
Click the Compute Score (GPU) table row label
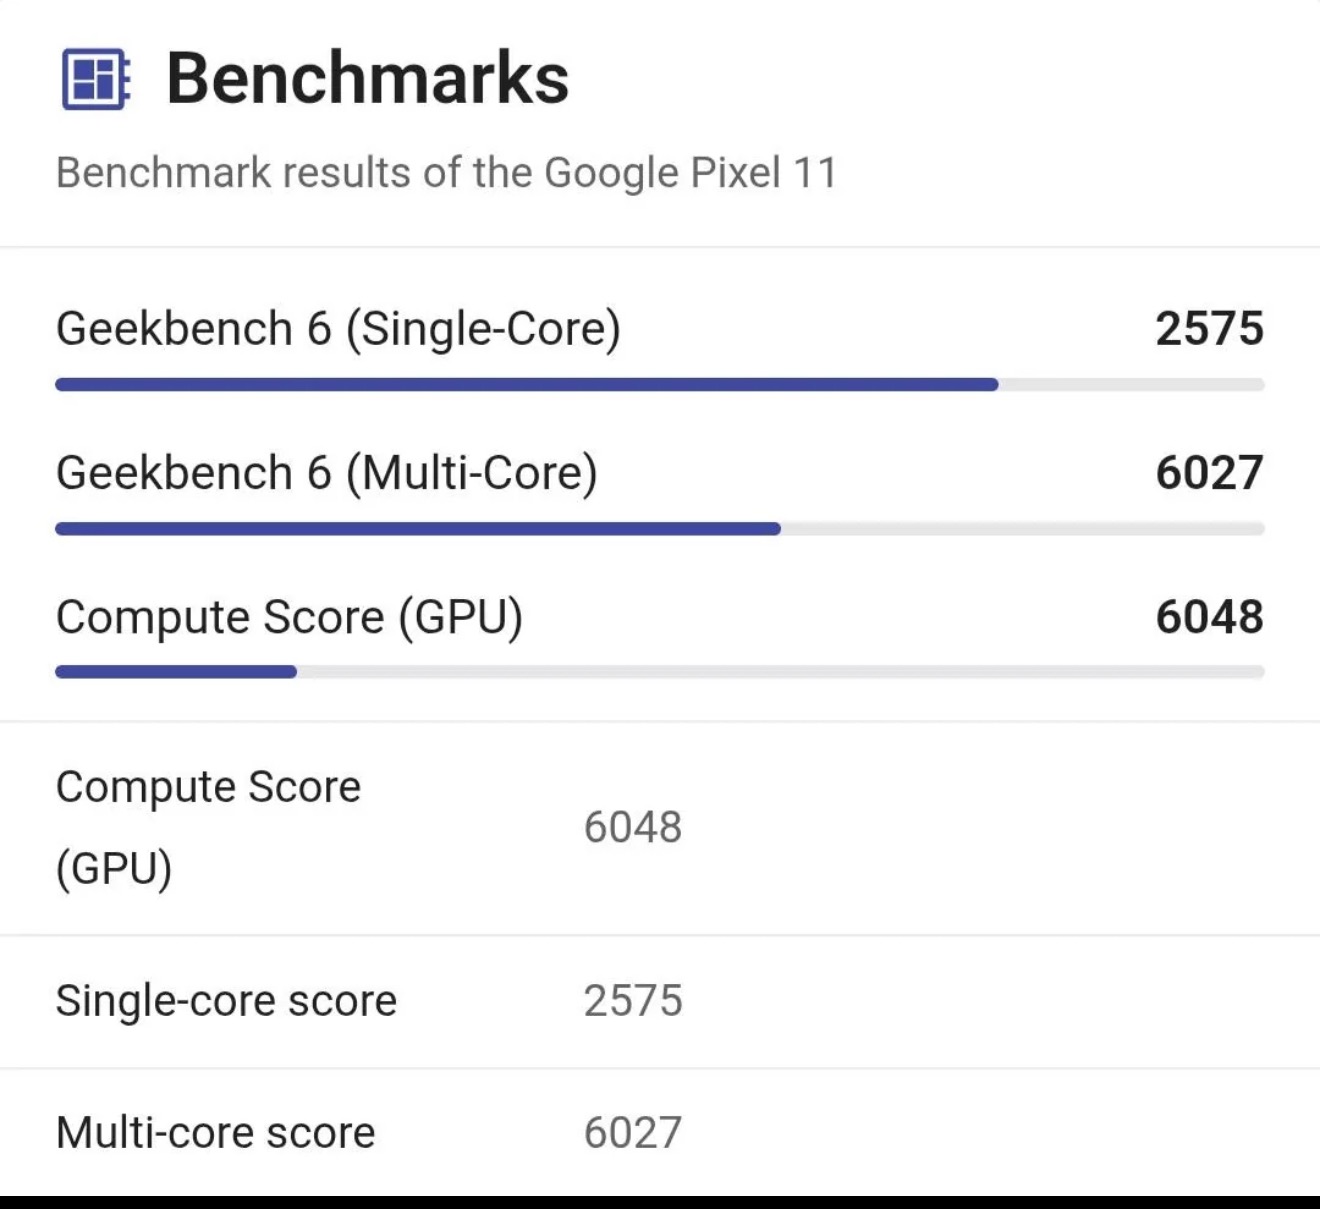click(208, 827)
